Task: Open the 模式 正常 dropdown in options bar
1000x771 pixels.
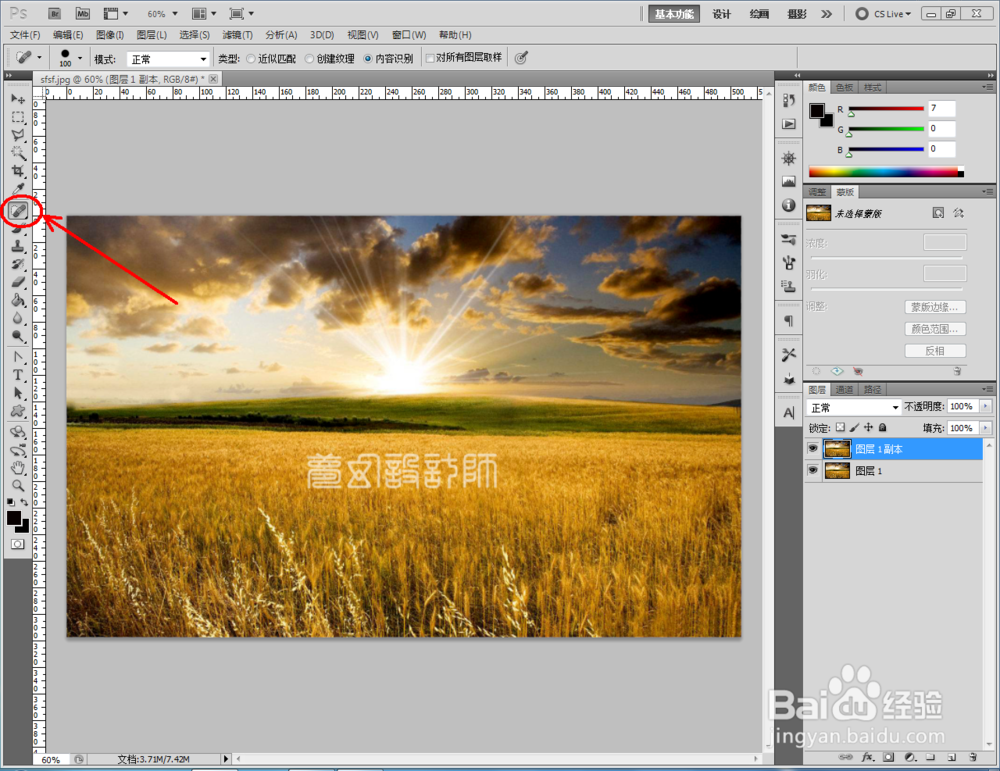Action: click(168, 59)
